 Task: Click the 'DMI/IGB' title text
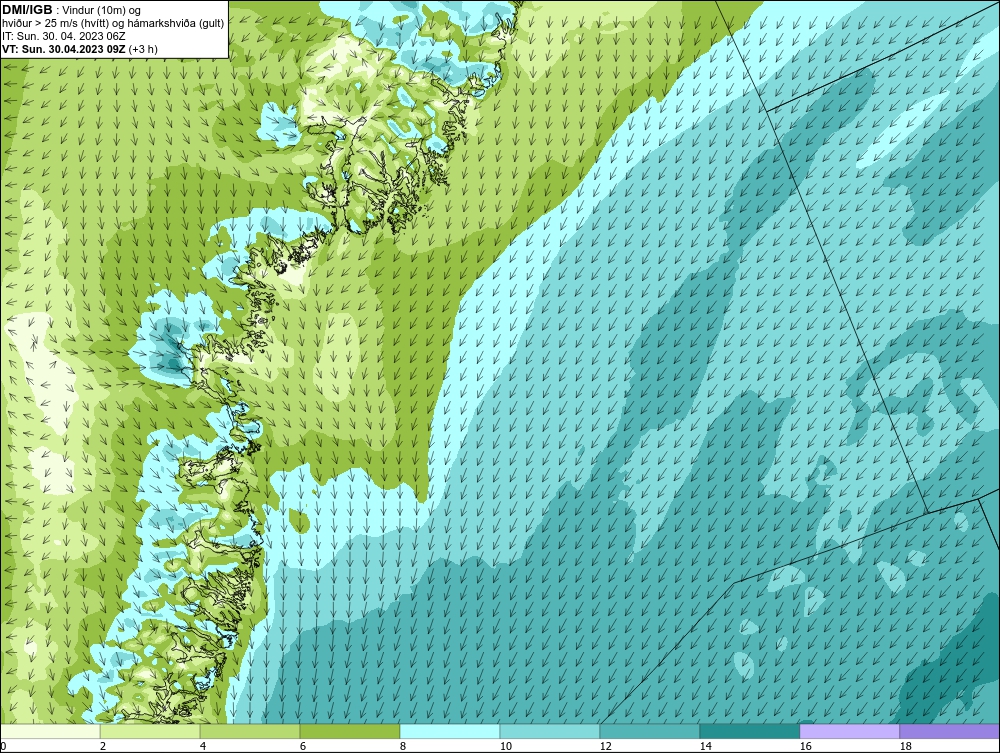coord(27,10)
